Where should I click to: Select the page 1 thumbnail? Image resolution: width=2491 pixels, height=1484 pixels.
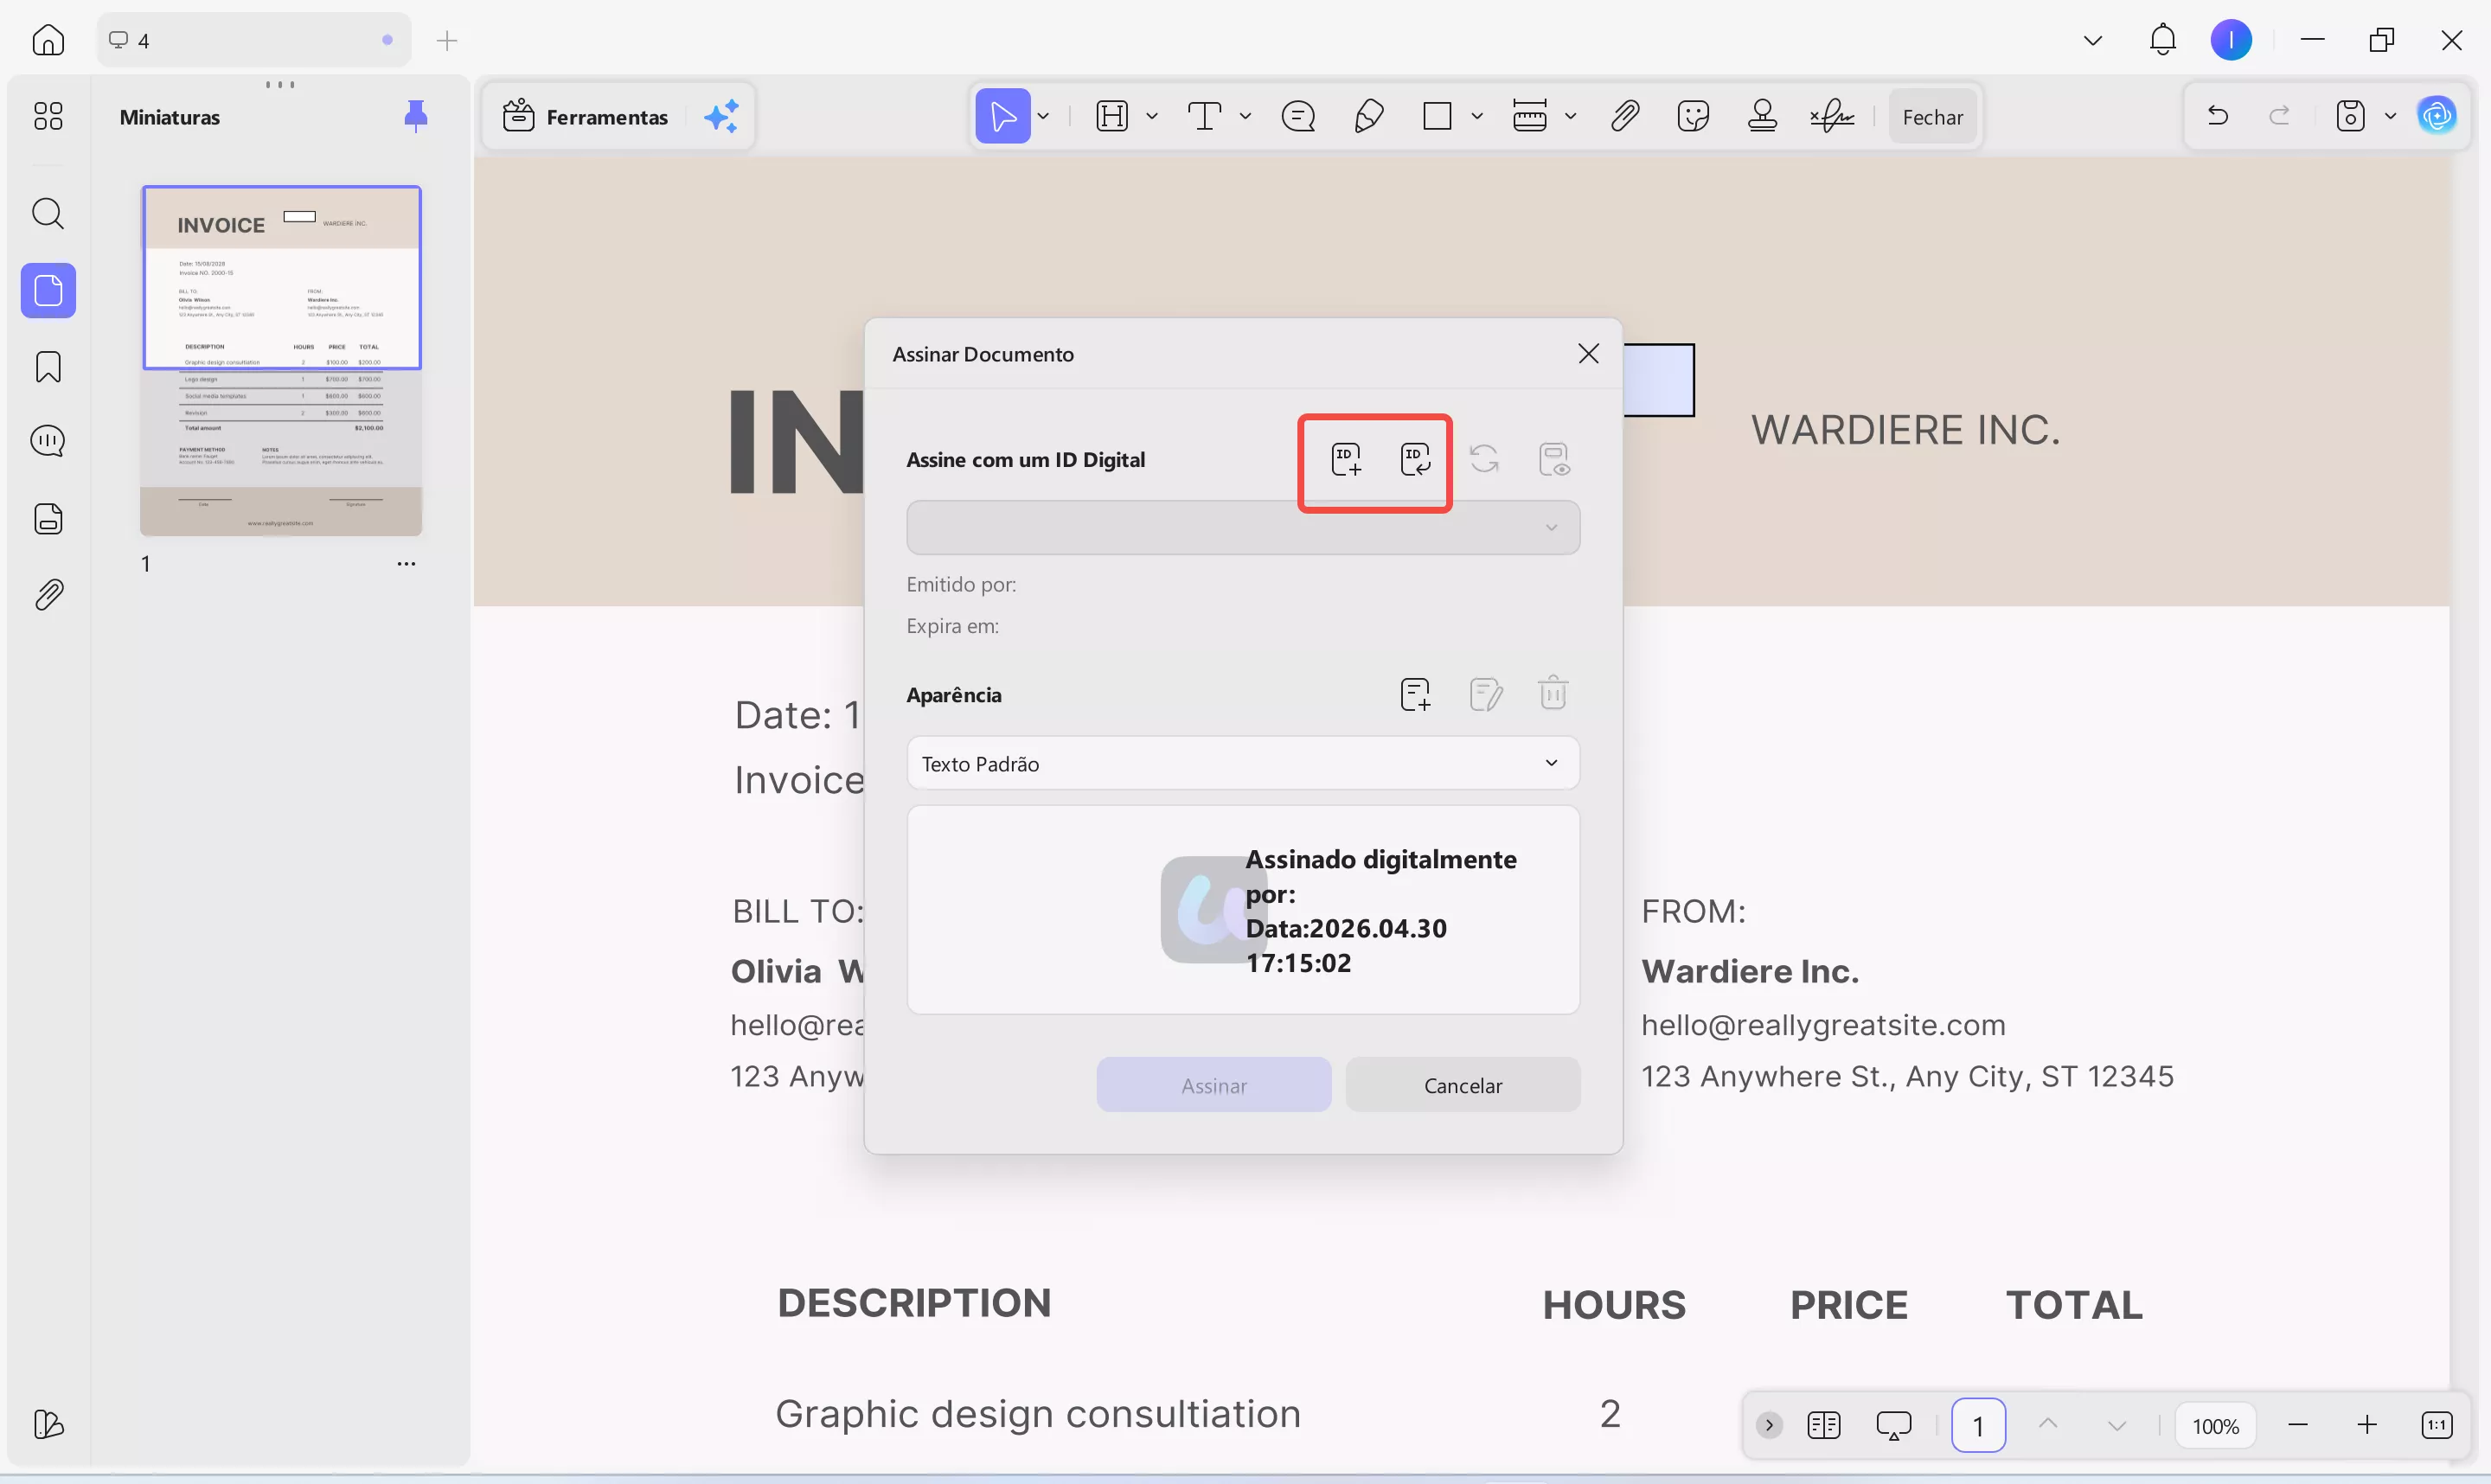click(281, 361)
